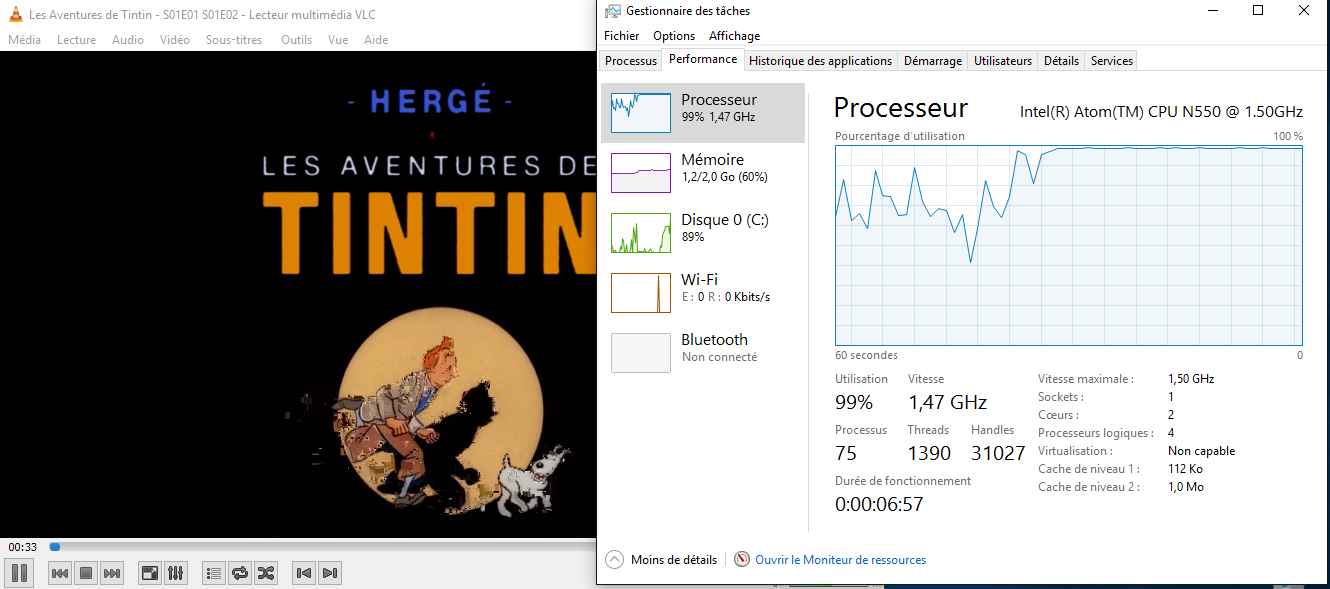
Task: Switch to the Services tab
Action: pos(1112,61)
